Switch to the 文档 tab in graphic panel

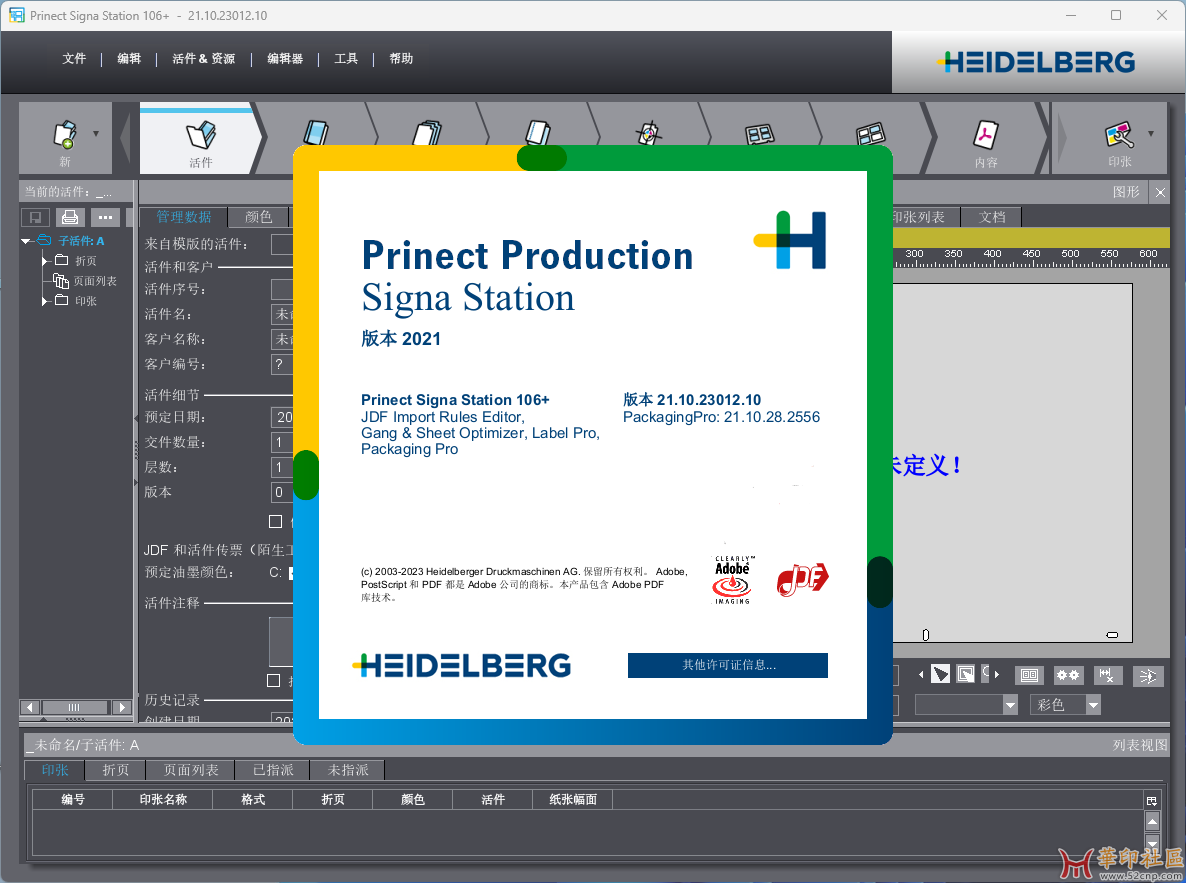pos(992,217)
